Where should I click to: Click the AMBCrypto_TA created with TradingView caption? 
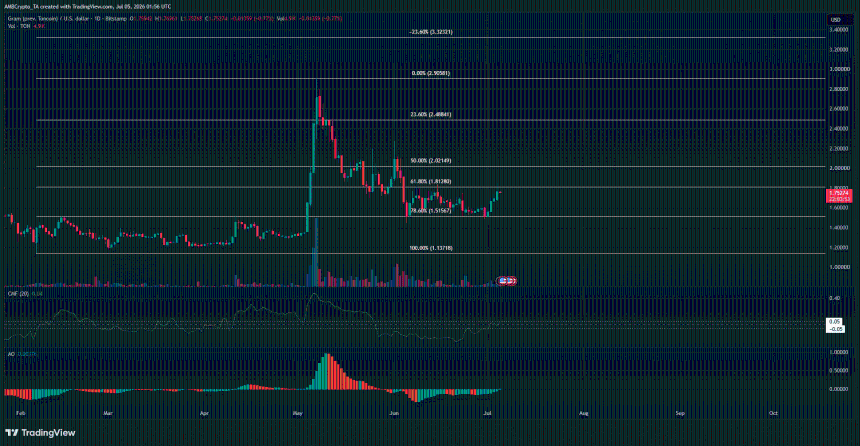[x=88, y=7]
